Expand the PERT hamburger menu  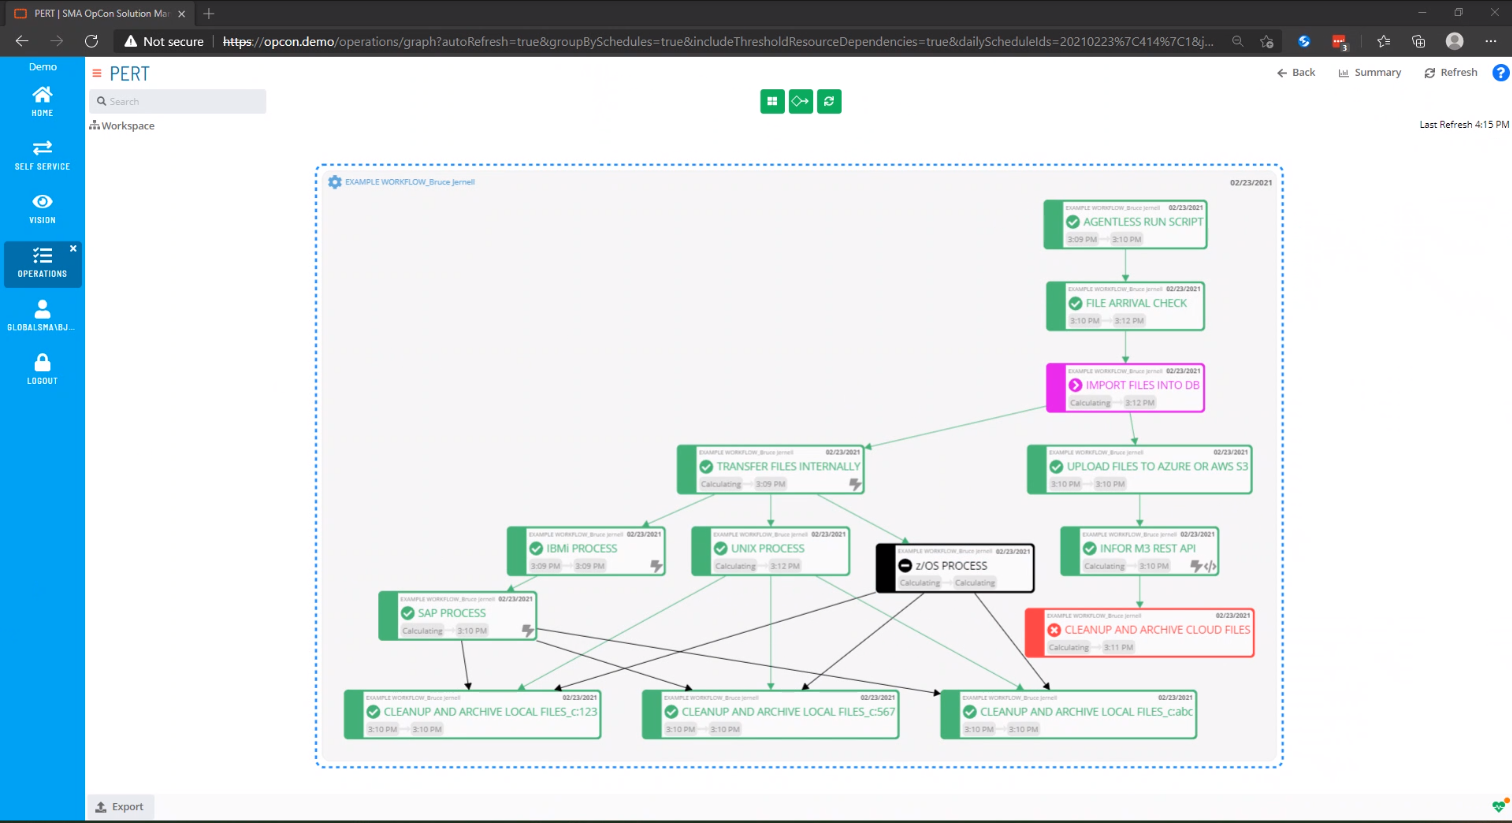pyautogui.click(x=97, y=73)
